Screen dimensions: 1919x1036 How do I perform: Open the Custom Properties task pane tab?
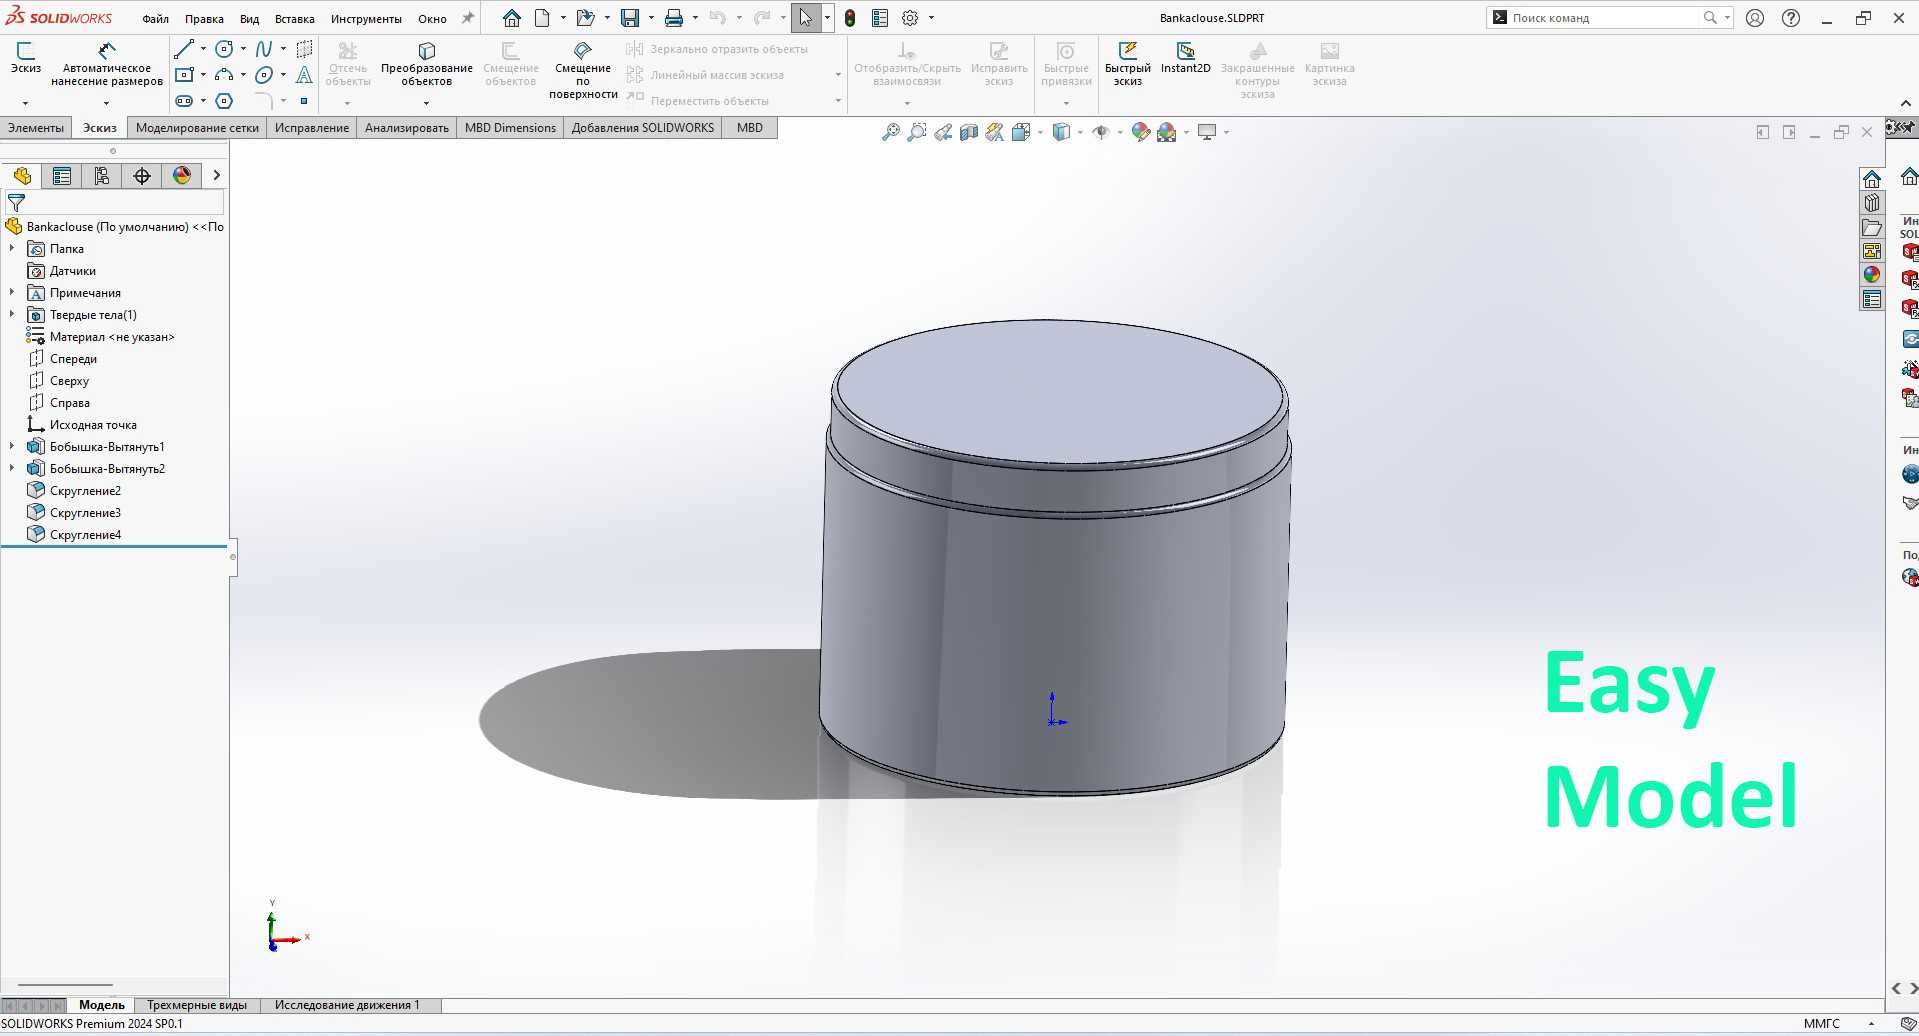(1872, 299)
